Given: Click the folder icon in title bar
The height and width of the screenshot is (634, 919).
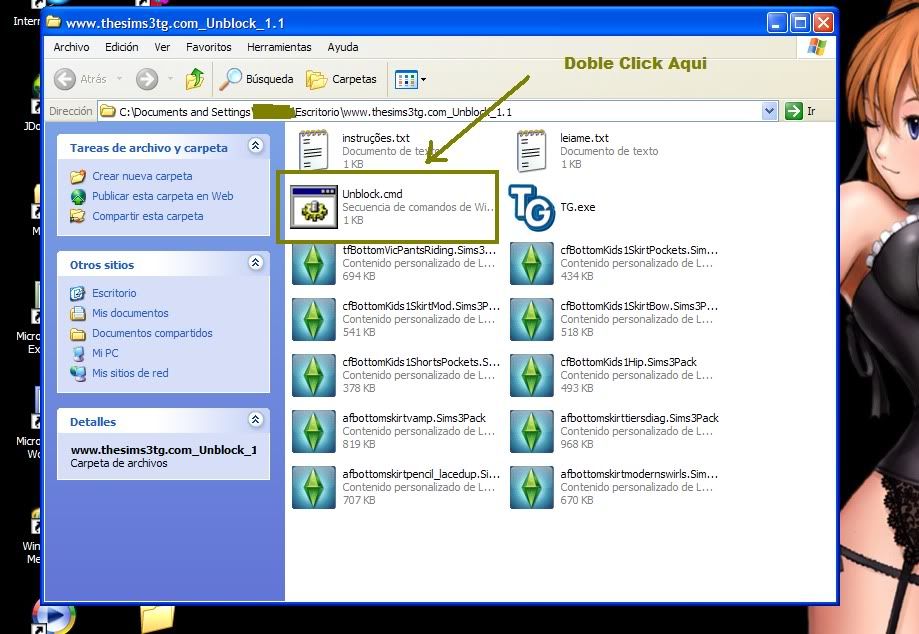Looking at the screenshot, I should (54, 22).
